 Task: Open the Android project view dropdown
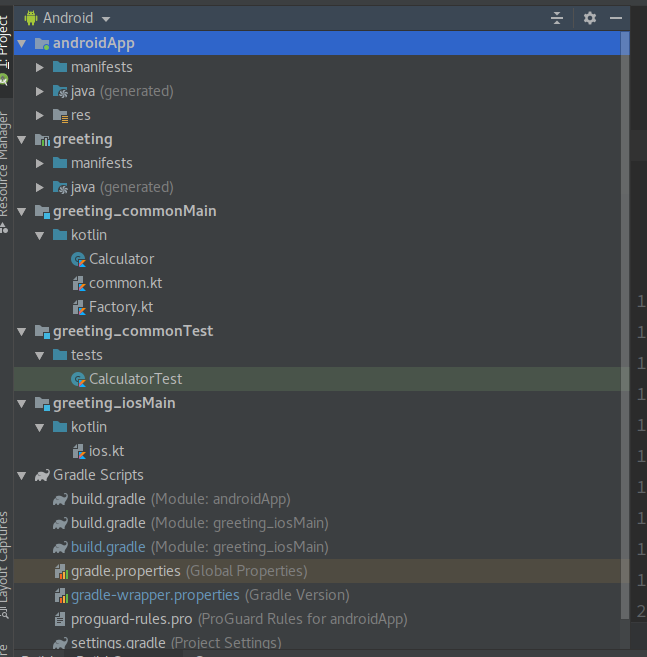point(75,18)
